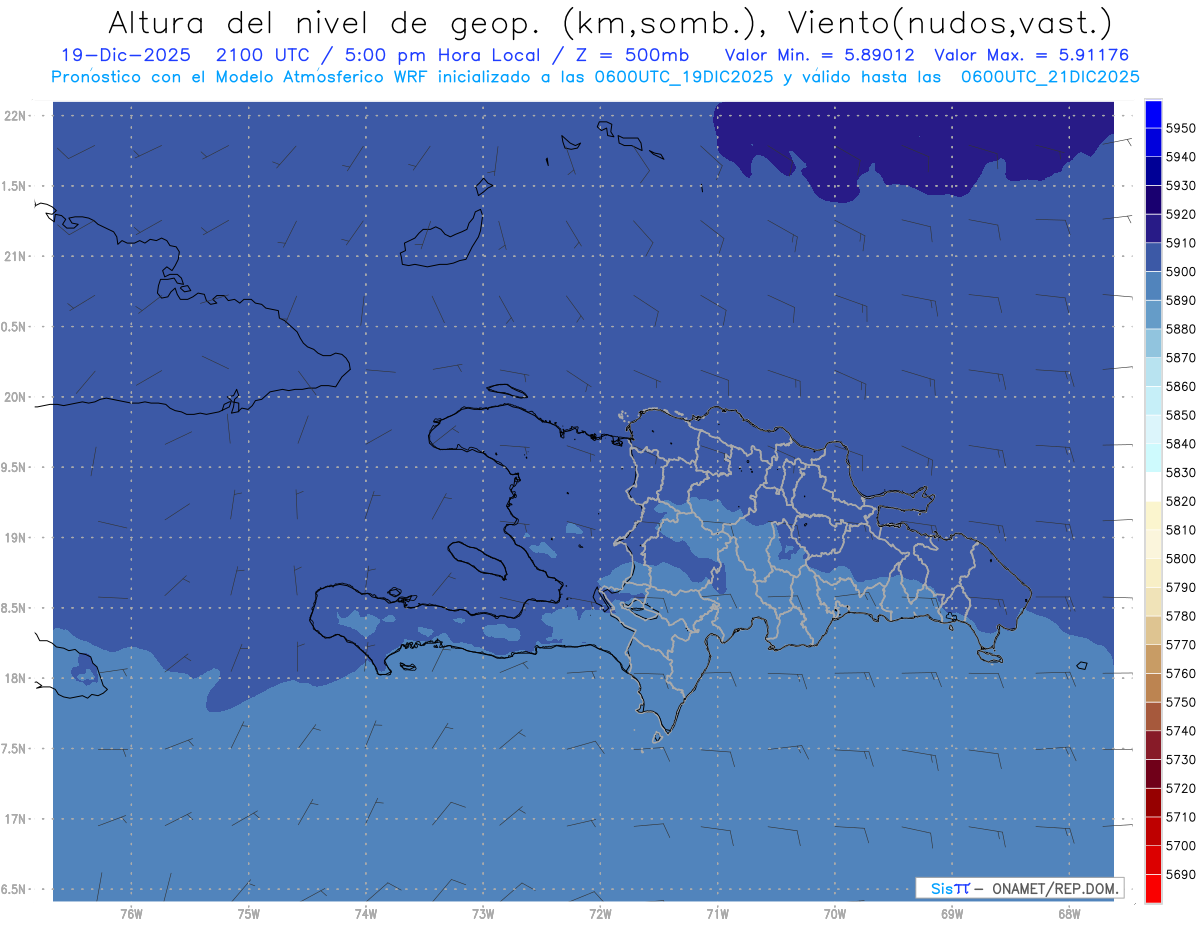Click the 'SisTT - ONAMET/REP.DOM.' credit label

point(1019,888)
